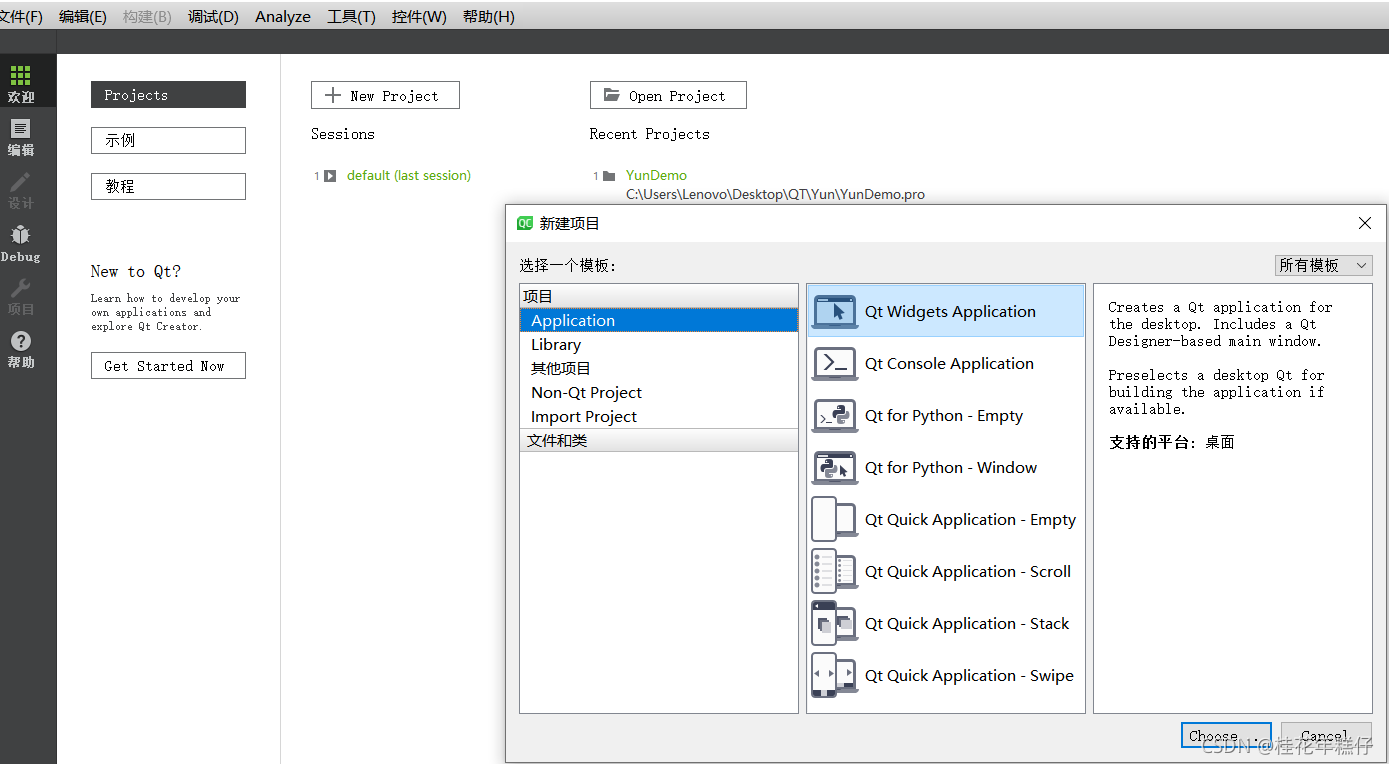Select Library project category
Viewport: 1389px width, 764px height.
click(x=659, y=344)
